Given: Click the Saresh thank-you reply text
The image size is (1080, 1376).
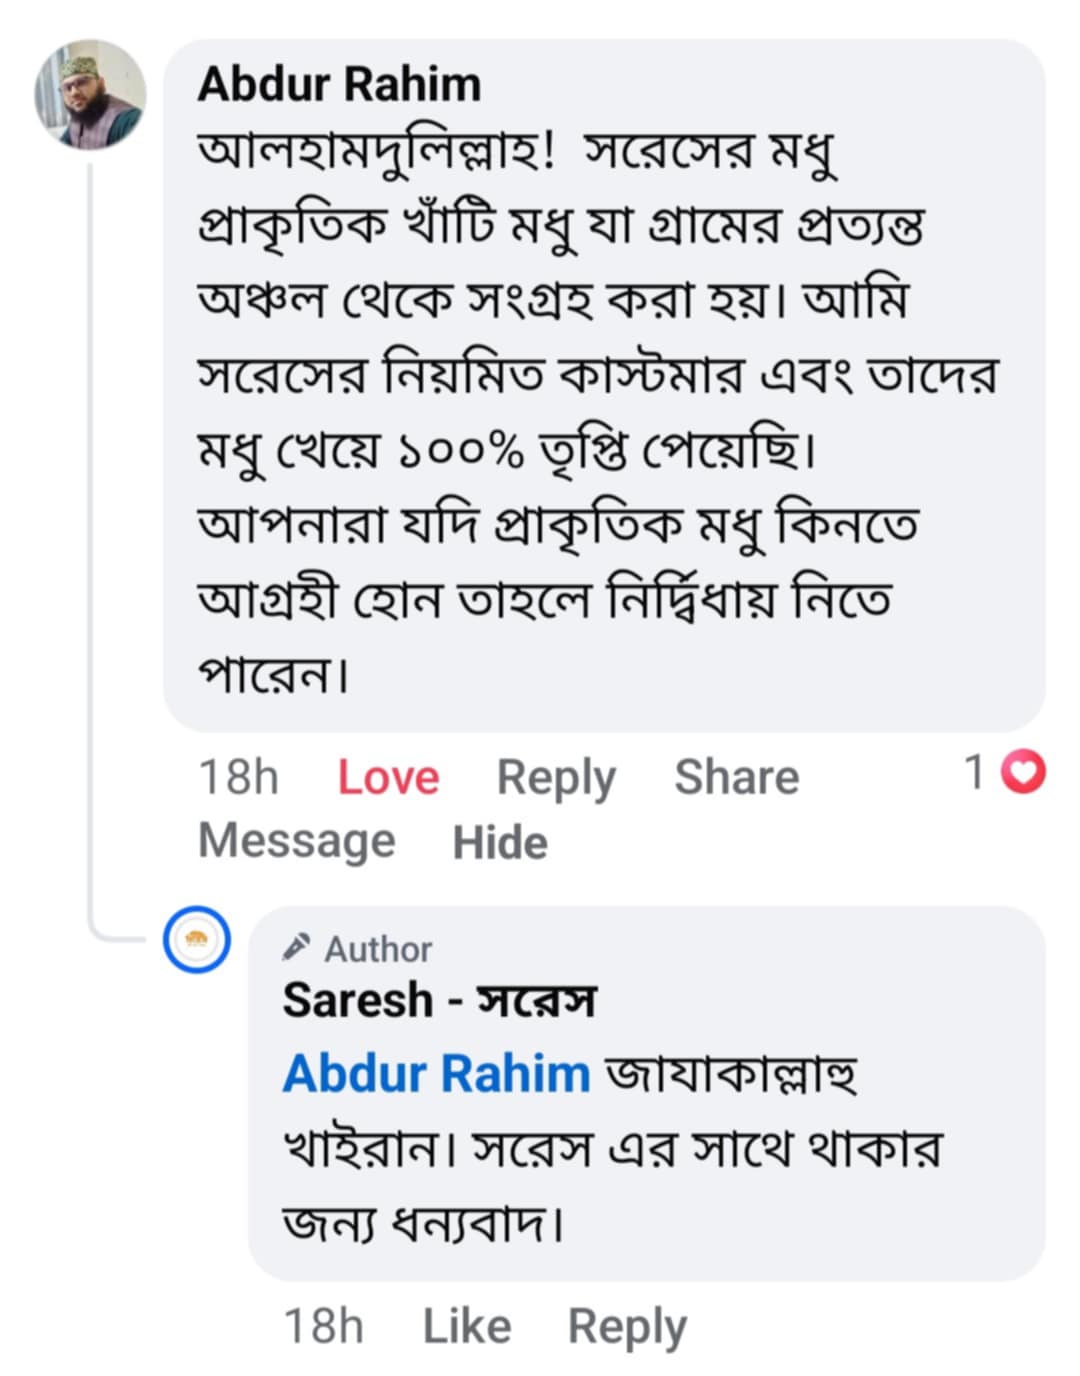Looking at the screenshot, I should point(610,1150).
